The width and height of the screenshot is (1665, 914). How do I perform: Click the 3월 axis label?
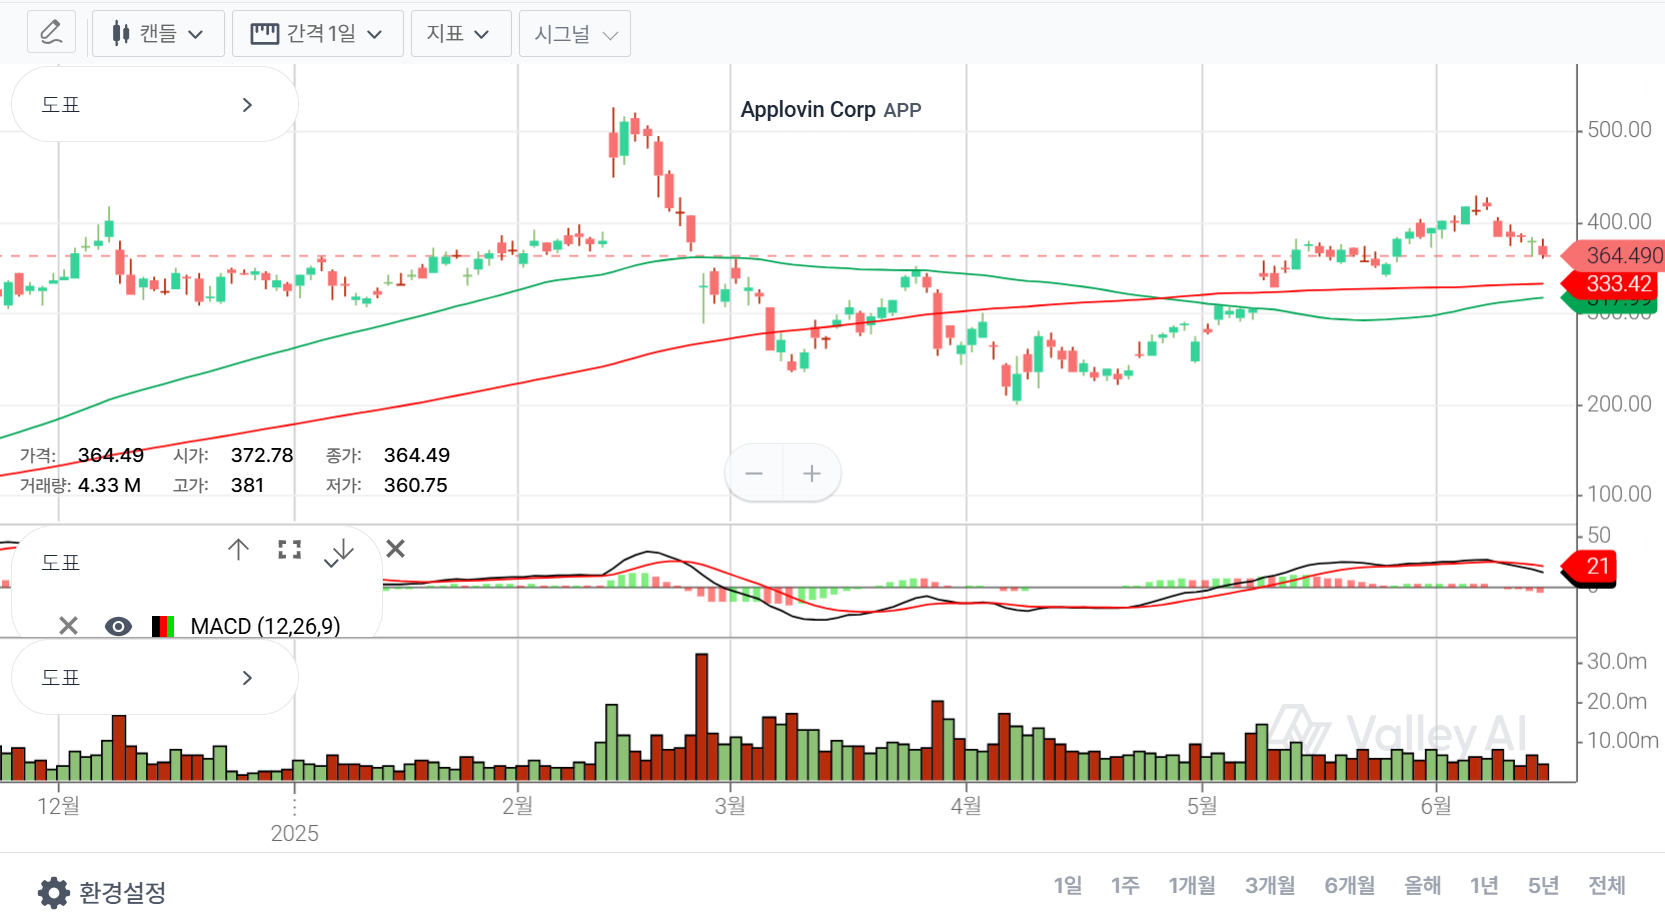click(730, 805)
